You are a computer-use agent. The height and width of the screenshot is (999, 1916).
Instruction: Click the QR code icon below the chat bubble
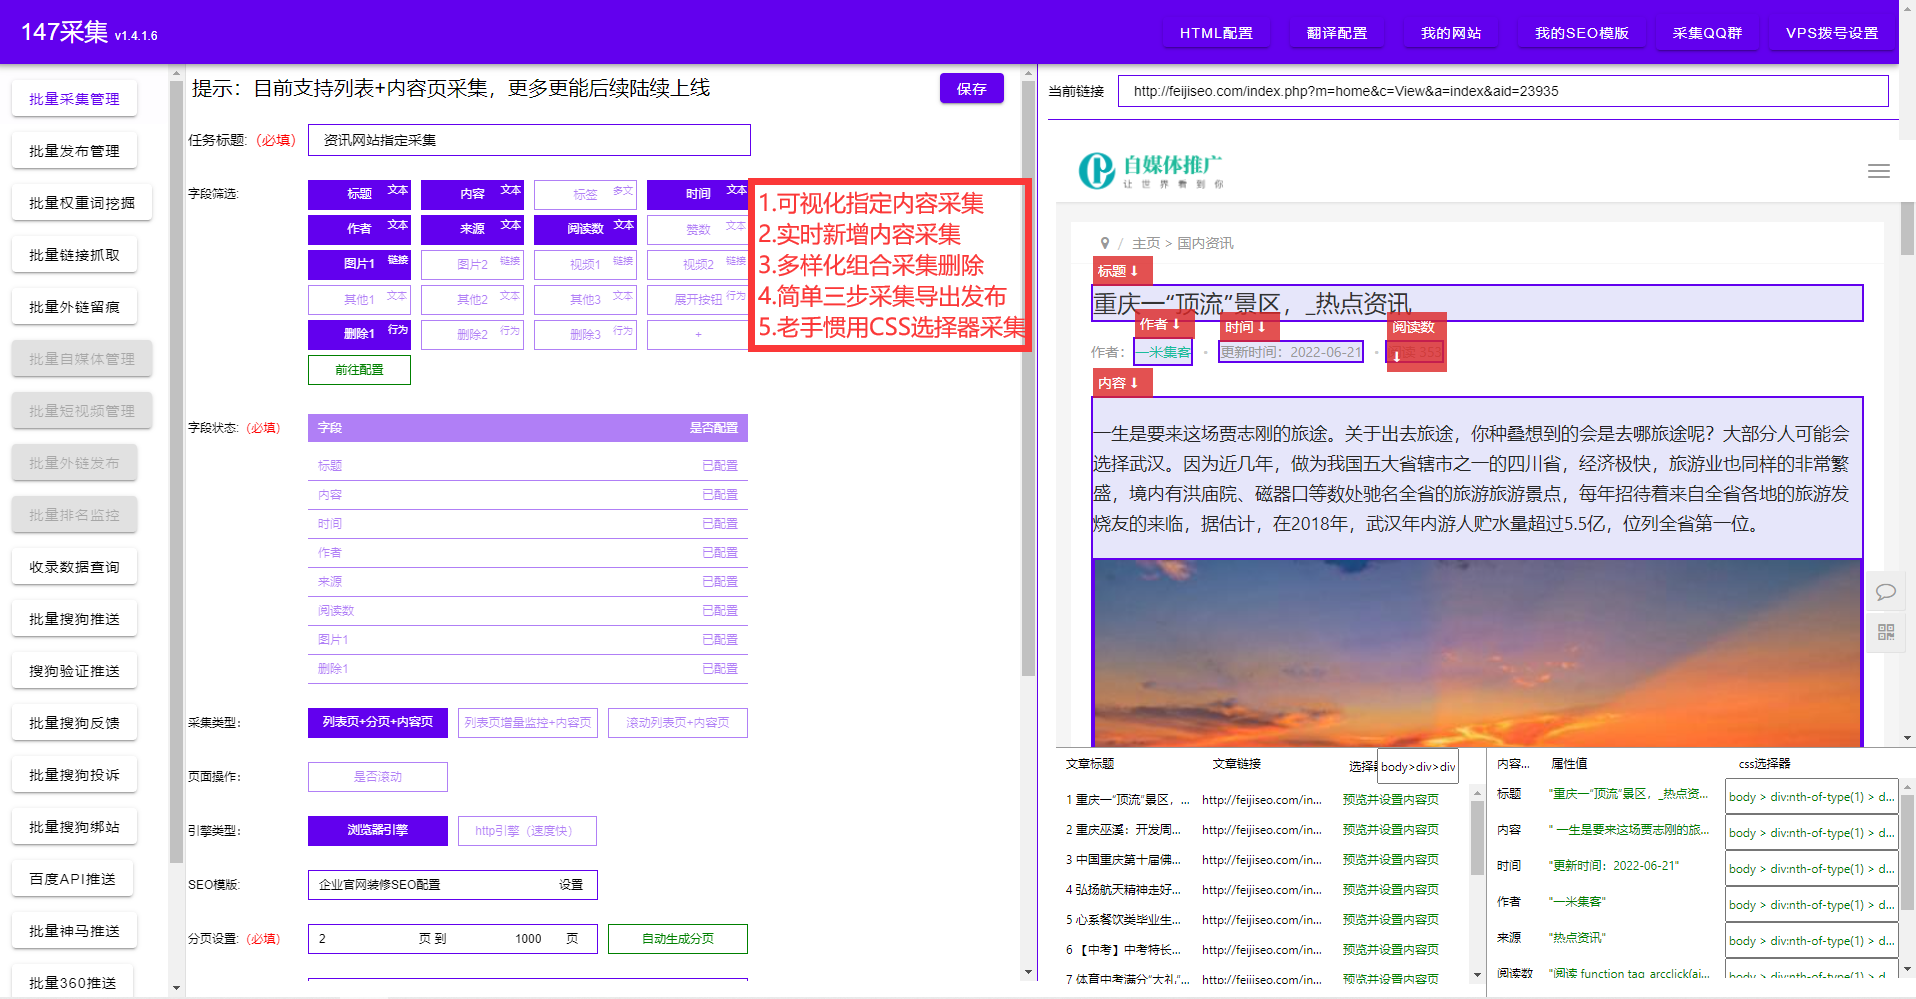point(1885,632)
